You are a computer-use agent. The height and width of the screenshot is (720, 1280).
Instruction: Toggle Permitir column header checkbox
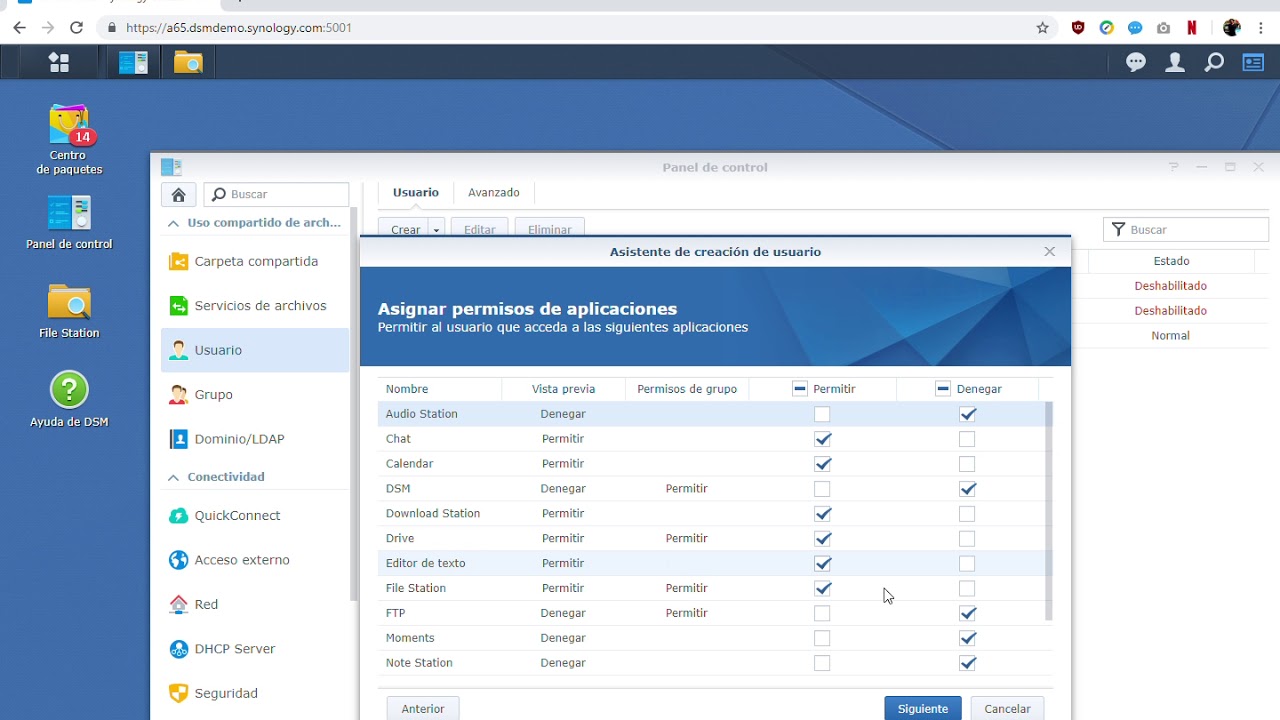coord(800,389)
